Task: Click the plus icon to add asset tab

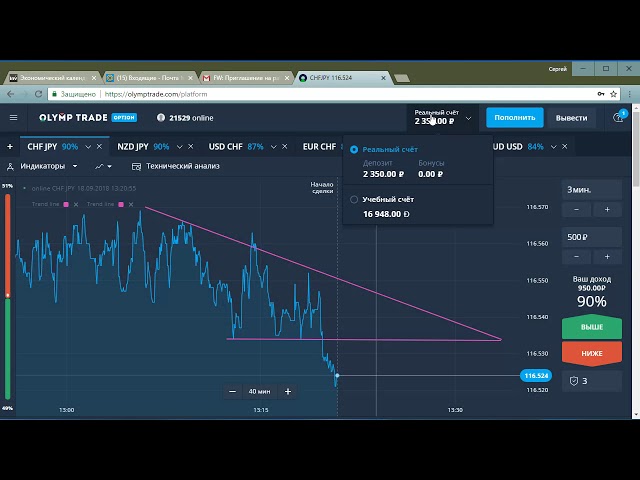Action: pos(10,146)
